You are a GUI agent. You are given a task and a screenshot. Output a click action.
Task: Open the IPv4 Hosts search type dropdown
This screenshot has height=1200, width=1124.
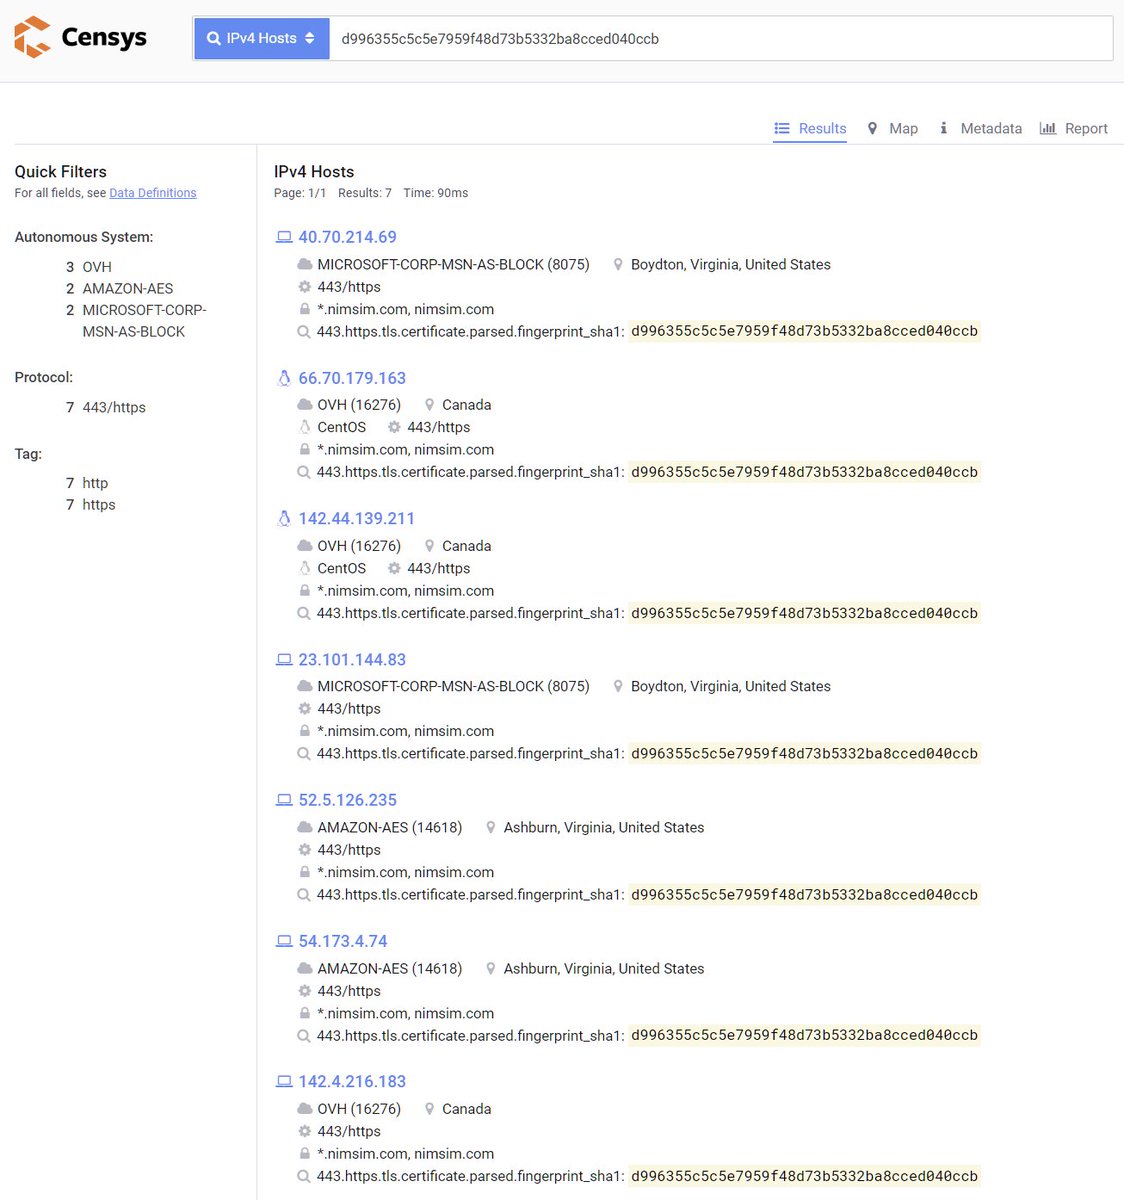tap(261, 39)
